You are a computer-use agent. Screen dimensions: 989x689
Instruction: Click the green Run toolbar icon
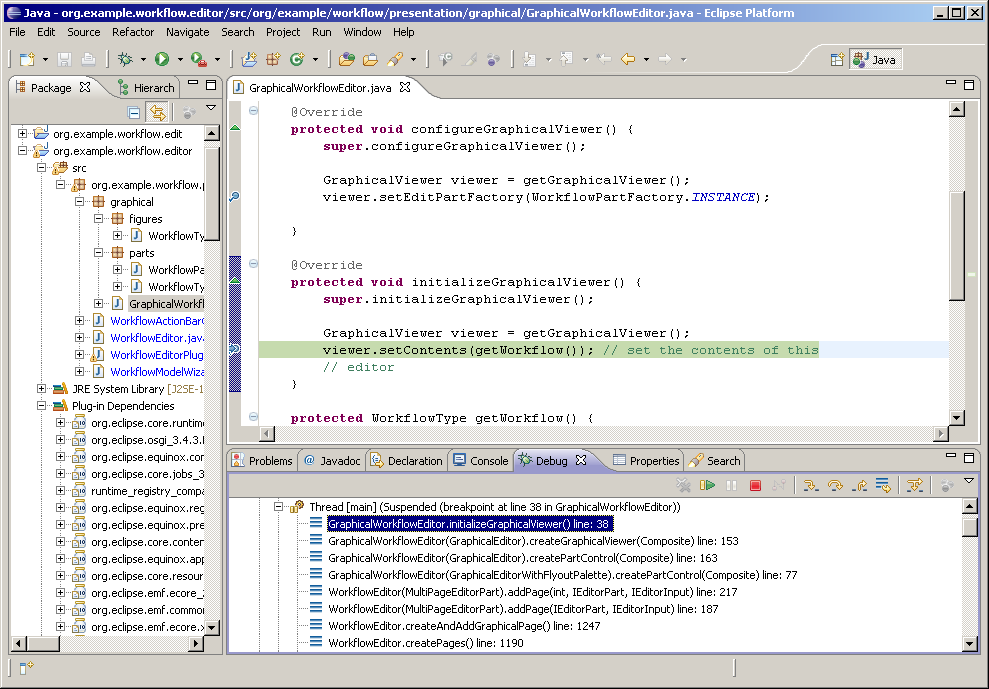coord(162,60)
